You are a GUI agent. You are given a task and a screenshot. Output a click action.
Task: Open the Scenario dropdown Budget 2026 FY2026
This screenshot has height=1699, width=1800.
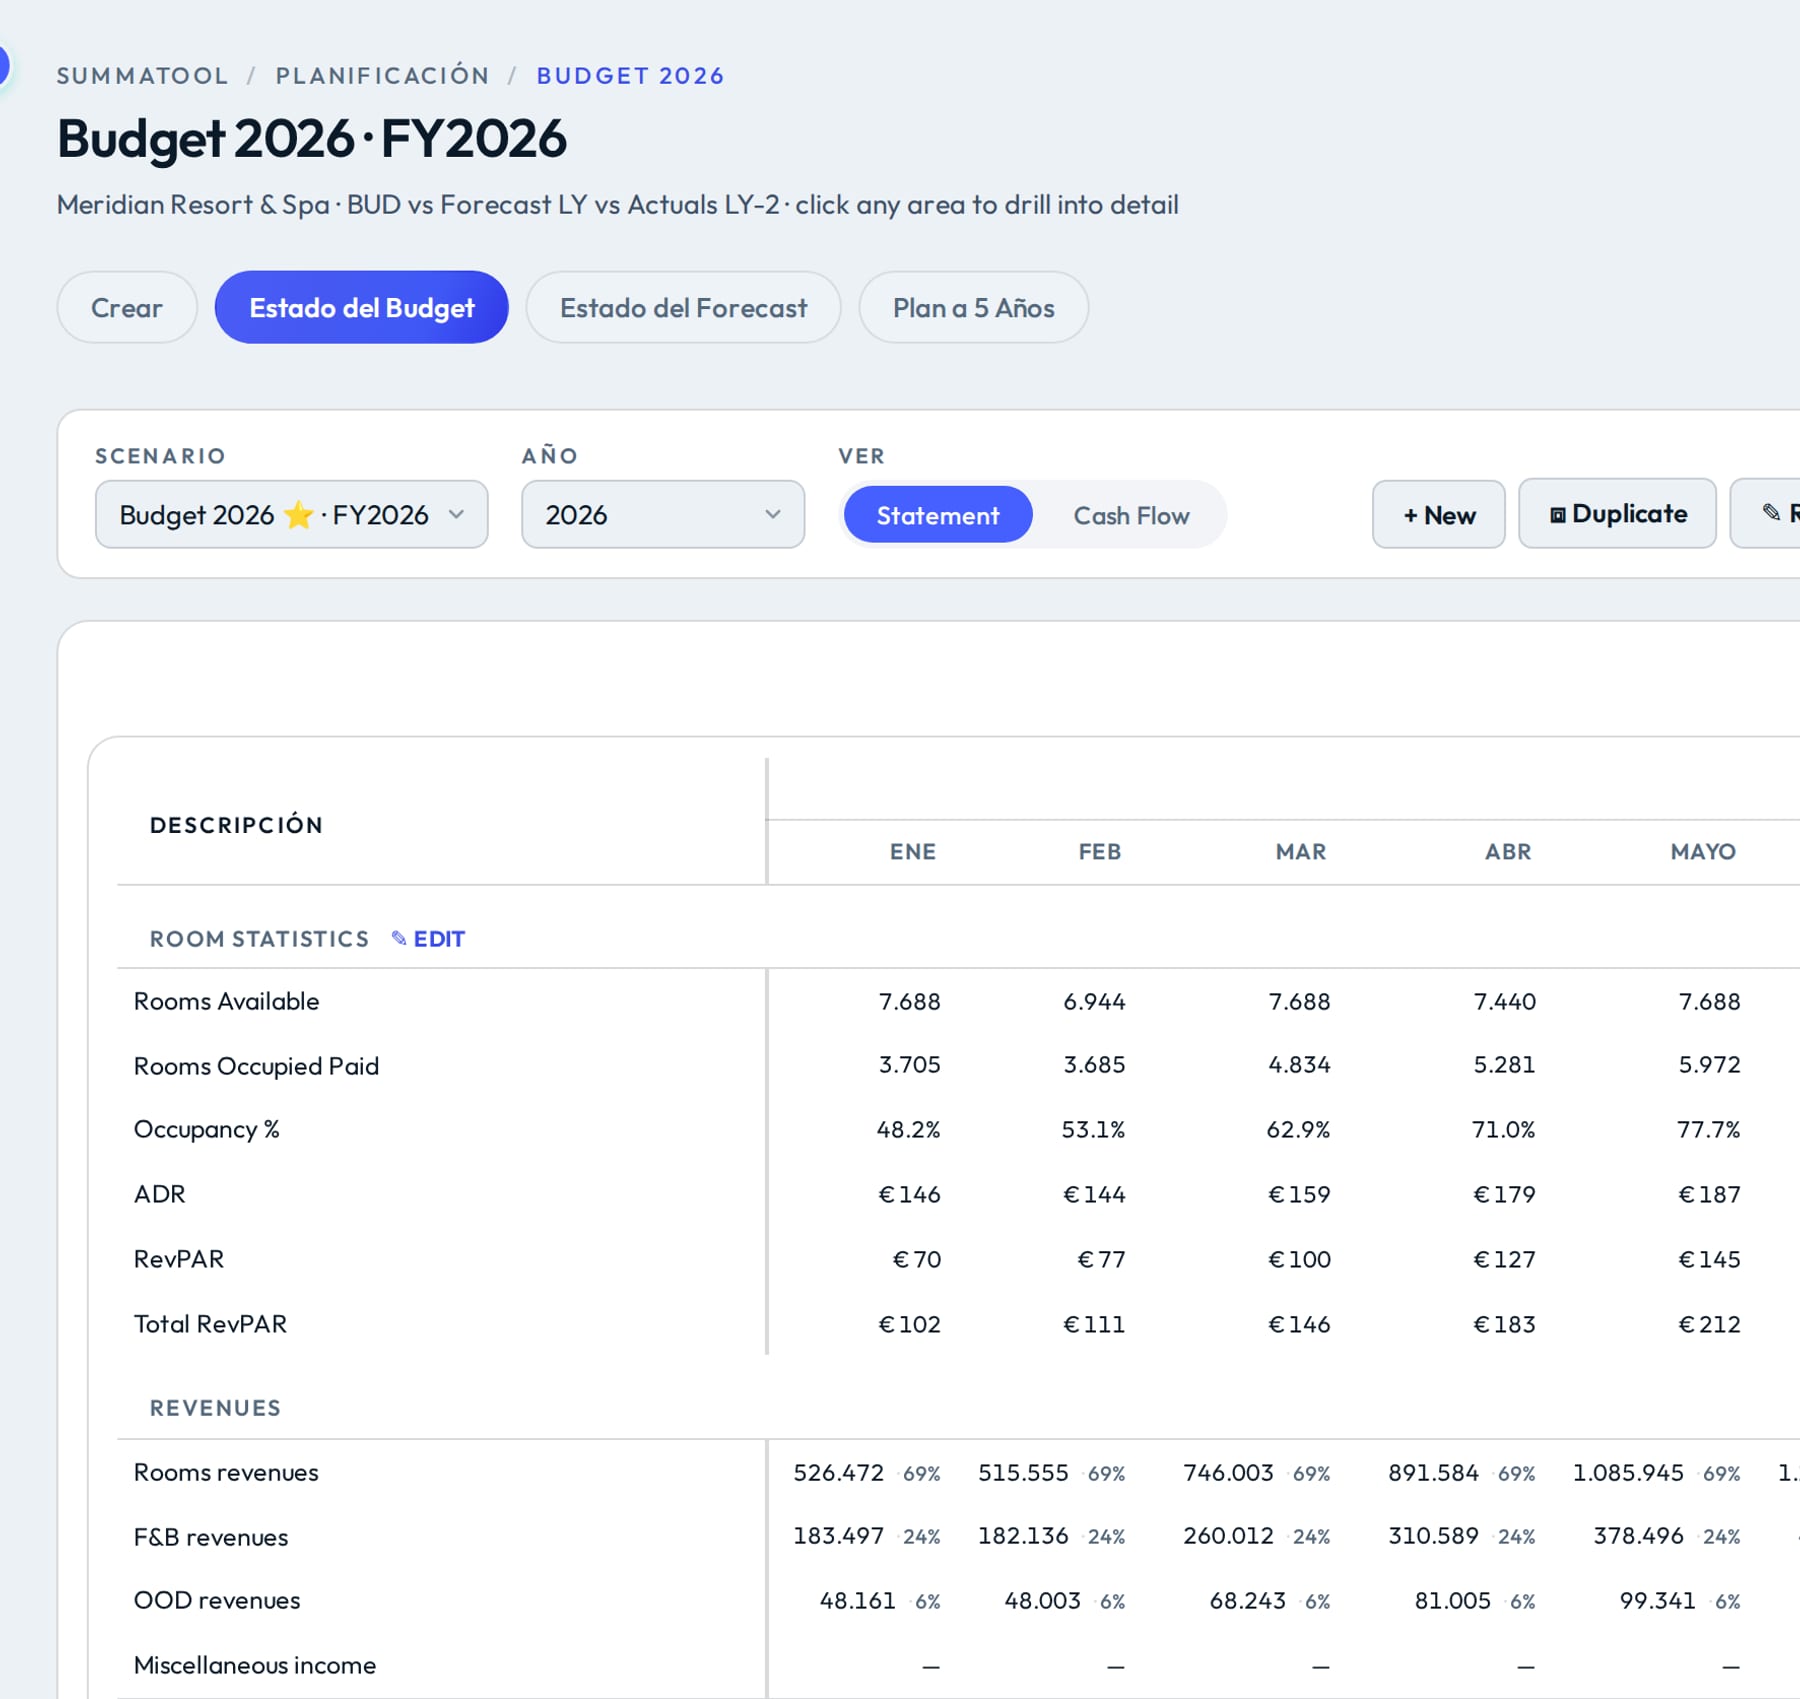click(291, 514)
